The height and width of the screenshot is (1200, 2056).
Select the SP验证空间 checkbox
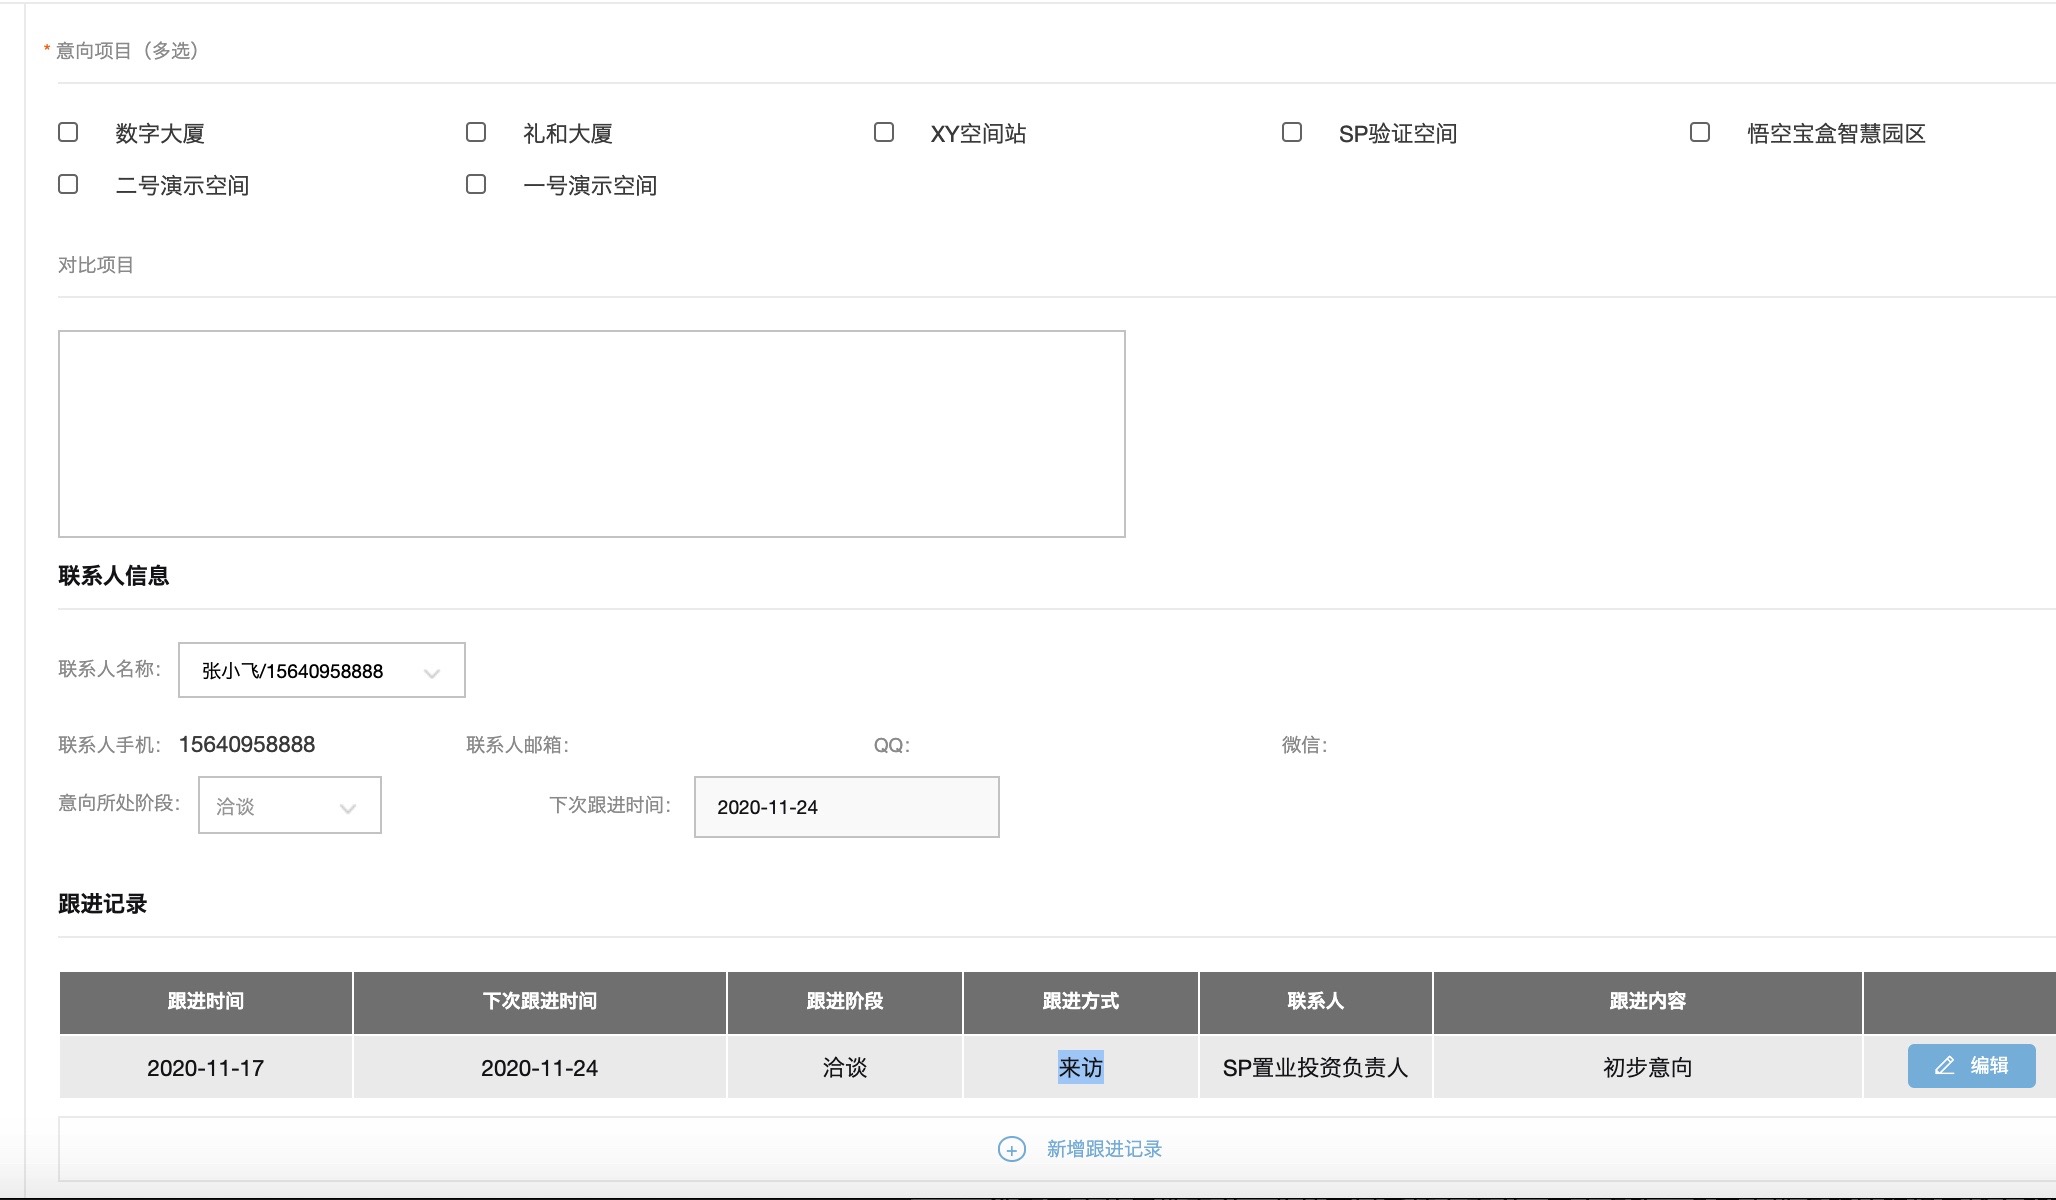click(x=1292, y=132)
